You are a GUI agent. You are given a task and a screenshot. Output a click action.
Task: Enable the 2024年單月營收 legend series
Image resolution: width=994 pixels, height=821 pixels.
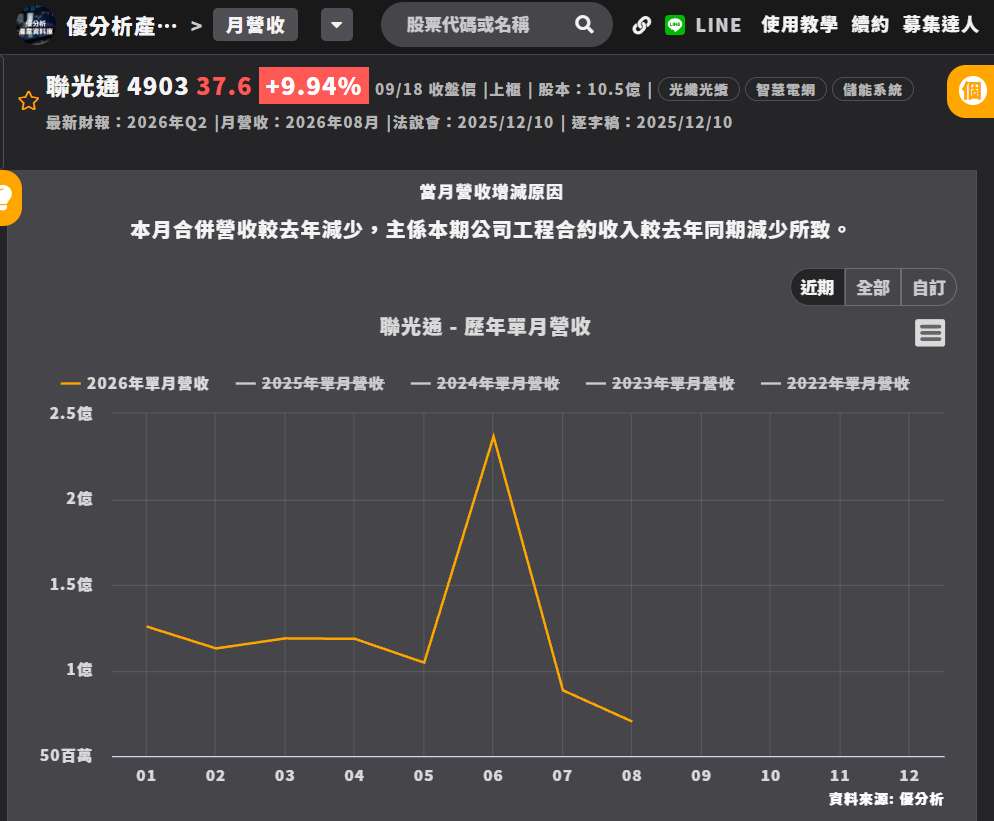click(485, 384)
